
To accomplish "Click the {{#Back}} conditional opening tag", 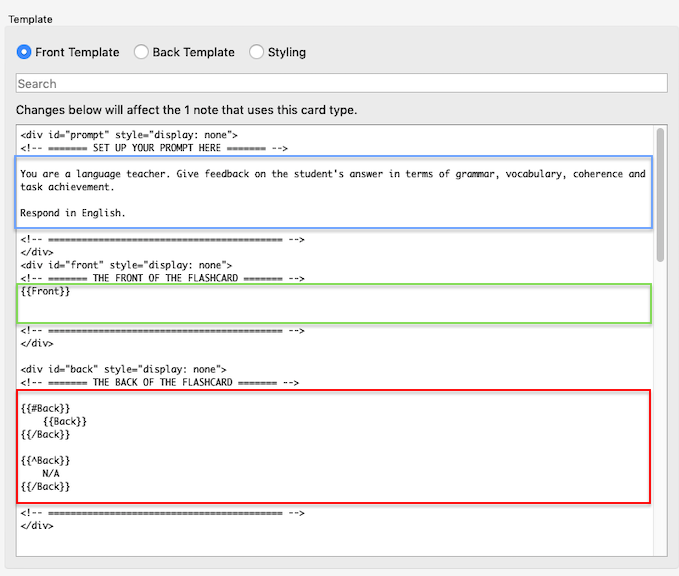I will pyautogui.click(x=45, y=408).
